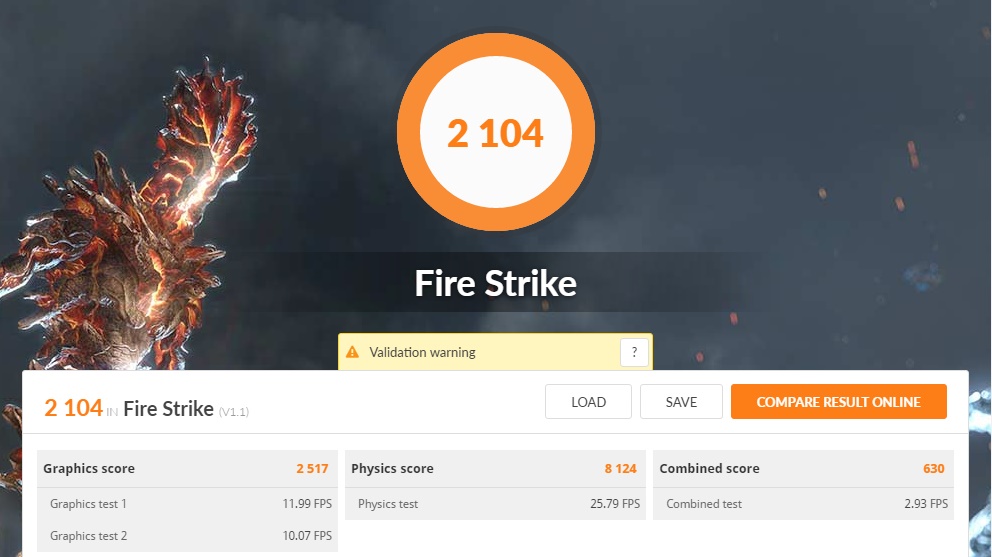Click the Combined test row
This screenshot has width=992, height=557.
[803, 504]
